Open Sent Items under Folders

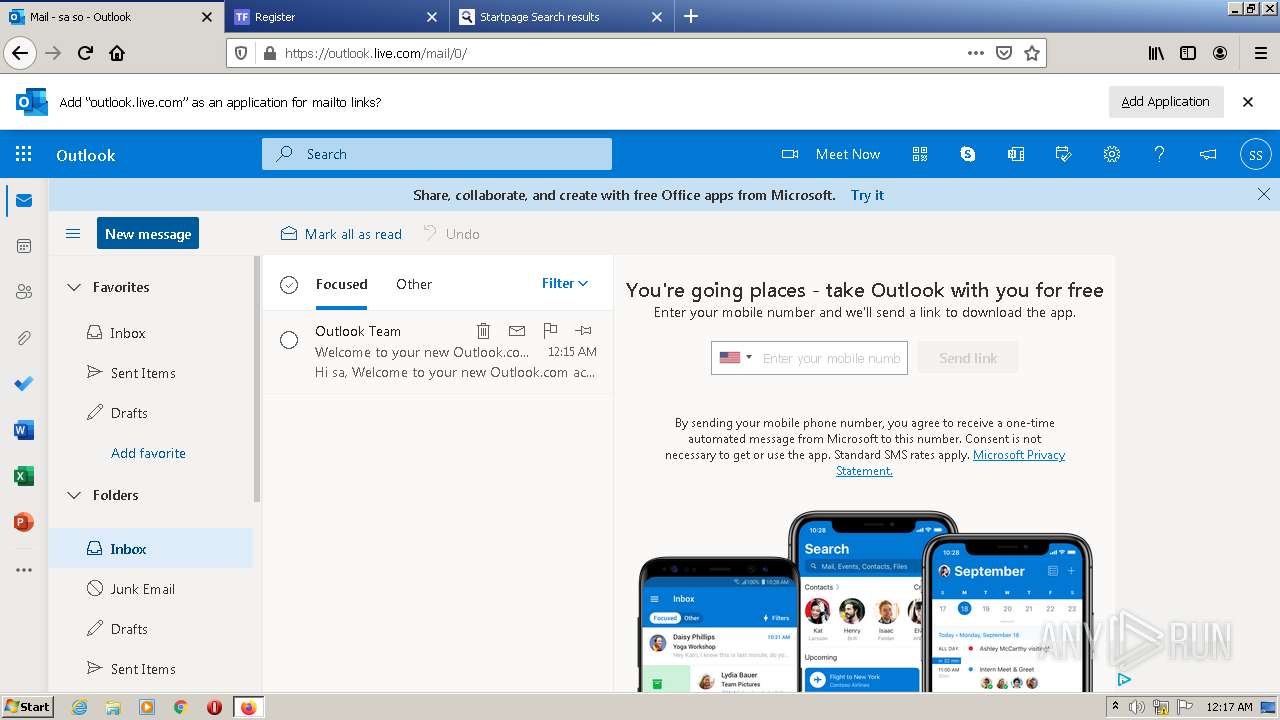point(151,669)
